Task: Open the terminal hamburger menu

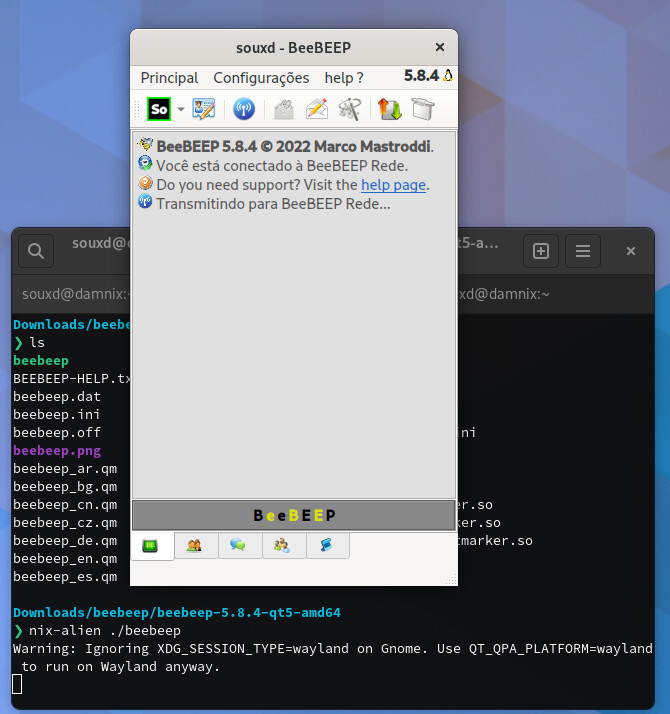Action: [x=583, y=251]
